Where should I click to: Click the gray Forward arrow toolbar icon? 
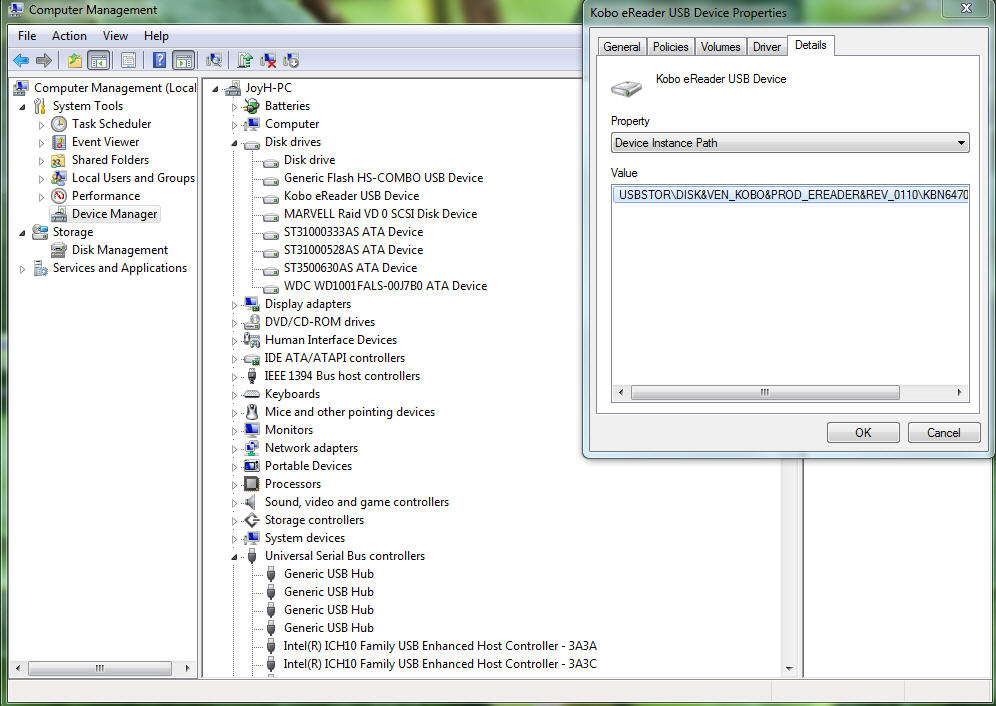pos(44,60)
